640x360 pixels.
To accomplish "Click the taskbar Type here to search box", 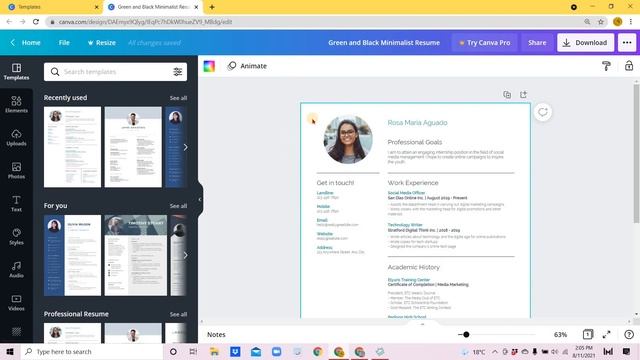I will coord(92,351).
